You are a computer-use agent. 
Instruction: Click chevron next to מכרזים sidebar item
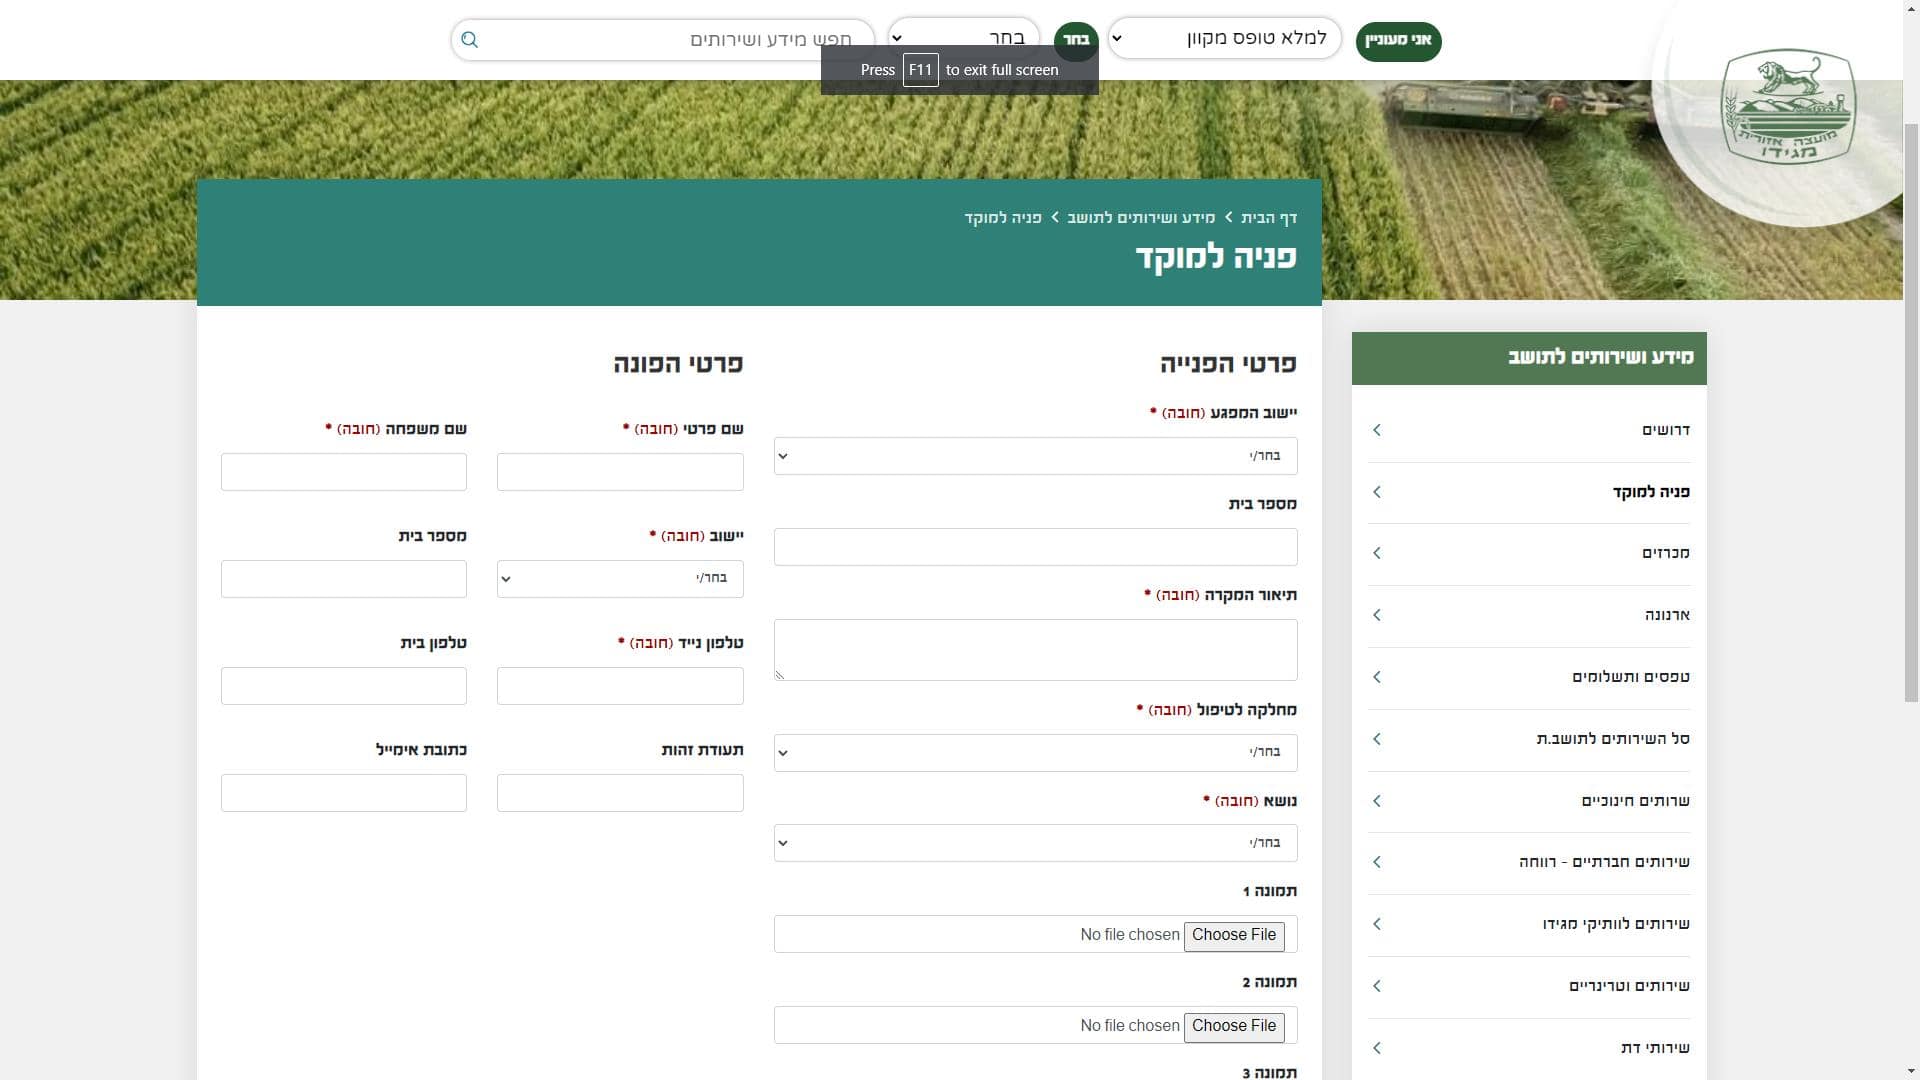pyautogui.click(x=1377, y=553)
